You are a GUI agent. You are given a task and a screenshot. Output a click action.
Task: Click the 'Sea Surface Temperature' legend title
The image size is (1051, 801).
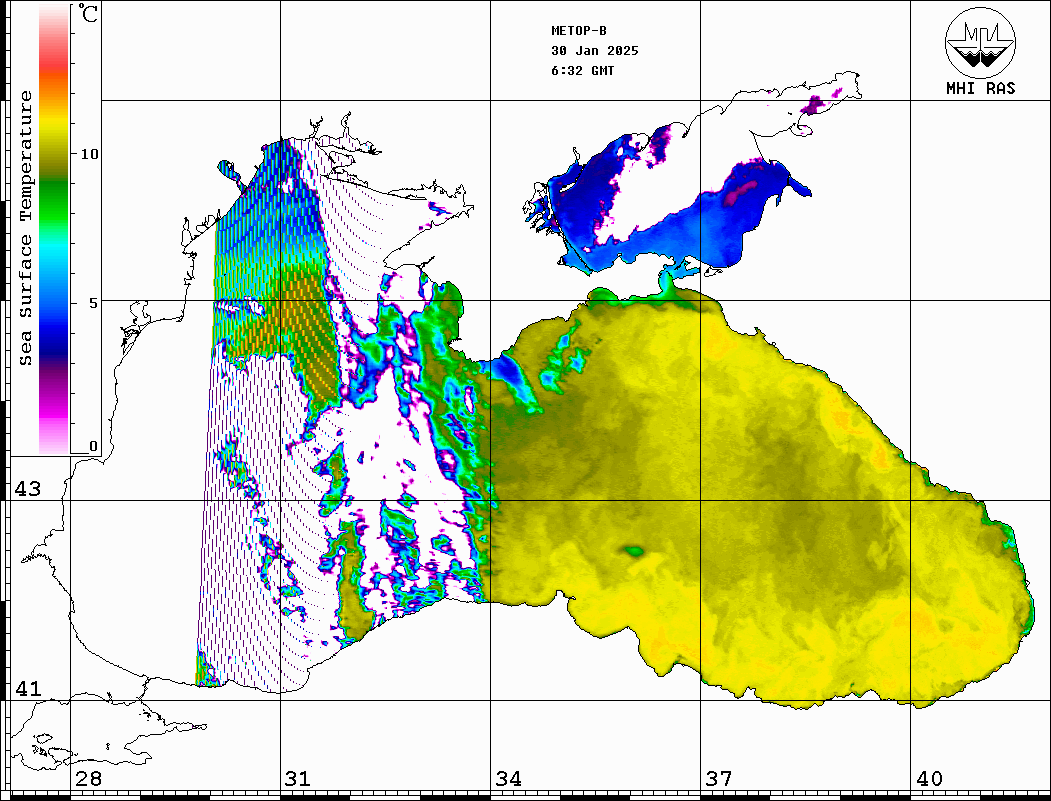(x=25, y=228)
